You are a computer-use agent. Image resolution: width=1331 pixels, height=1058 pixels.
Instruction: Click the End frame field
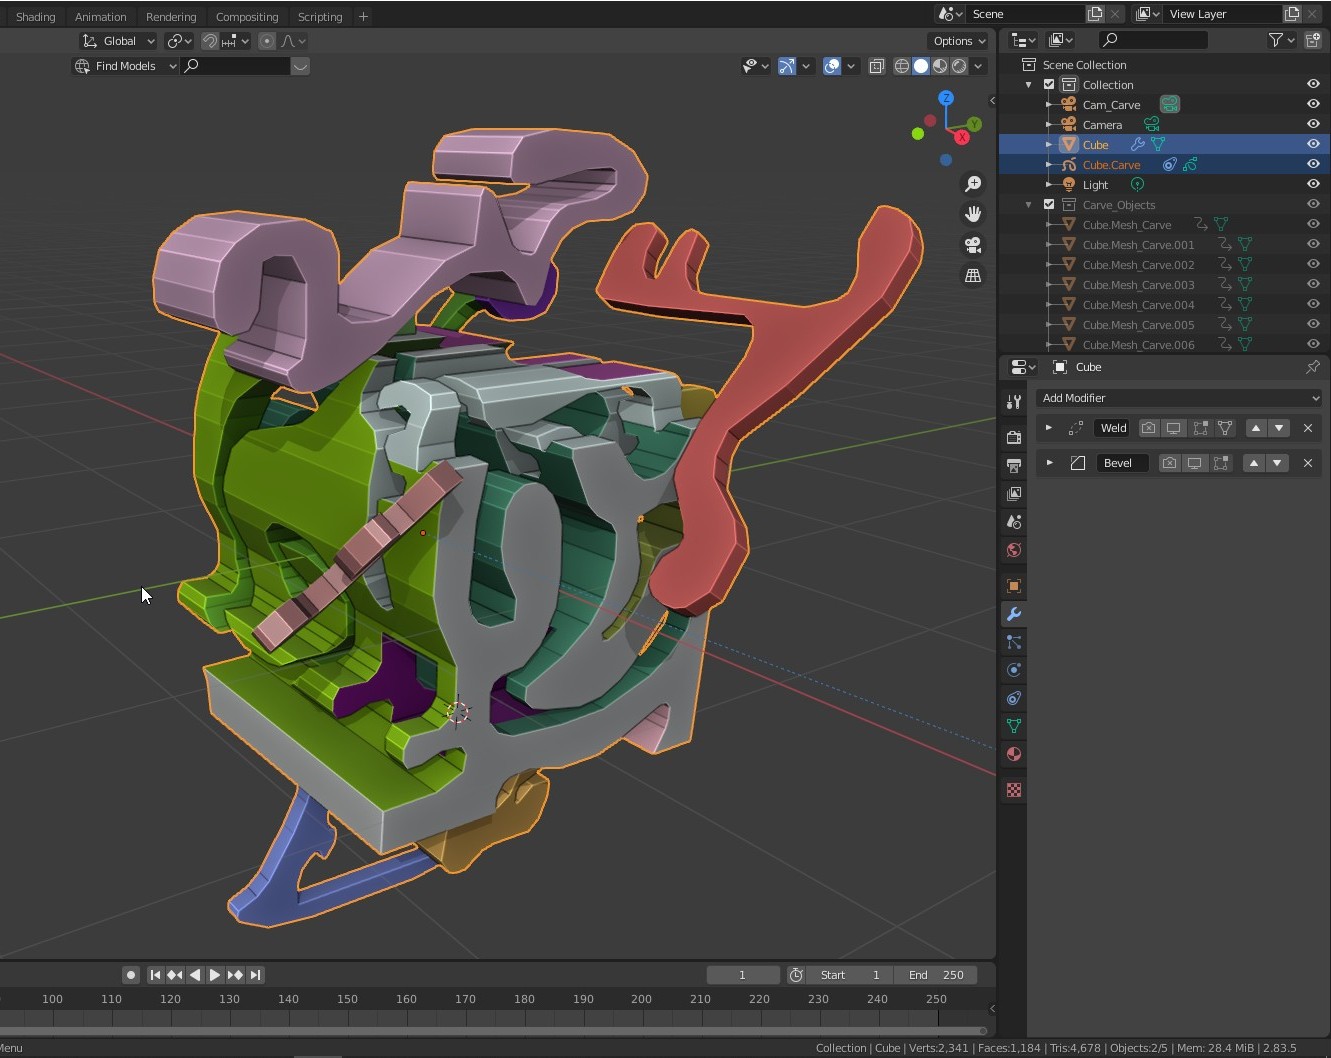click(x=936, y=975)
